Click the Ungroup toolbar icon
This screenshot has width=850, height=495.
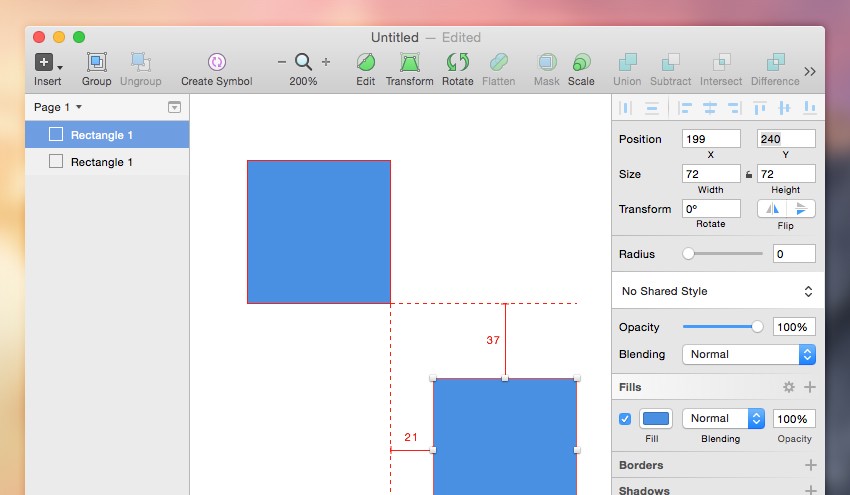[140, 62]
